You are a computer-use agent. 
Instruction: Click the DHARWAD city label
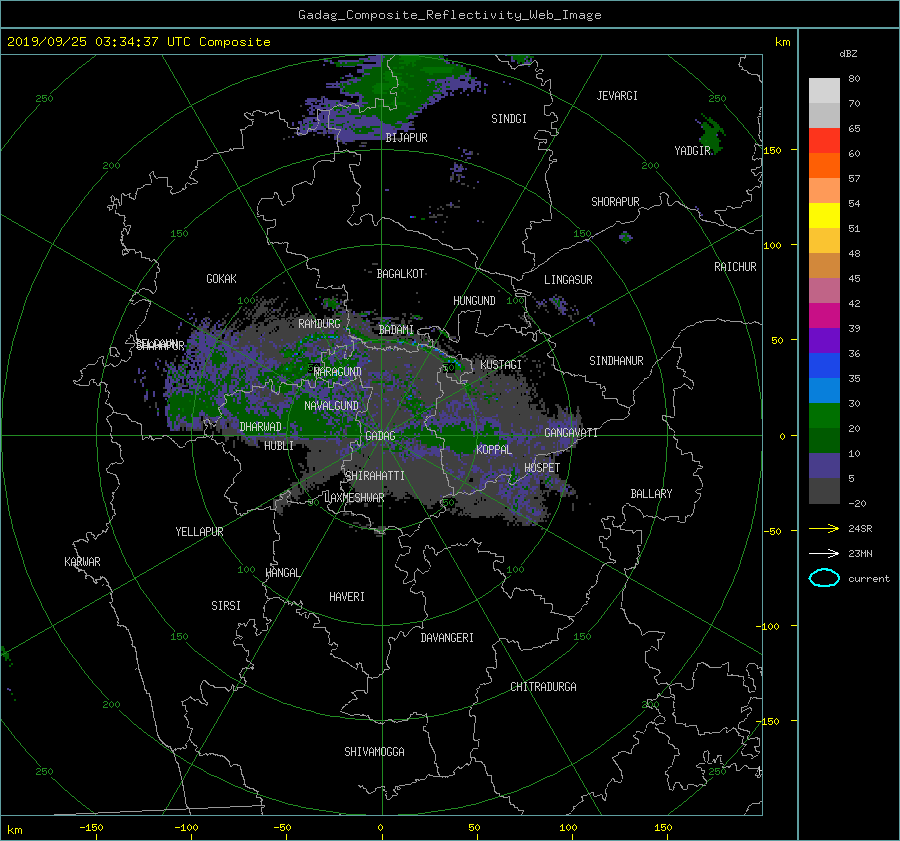[x=260, y=427]
